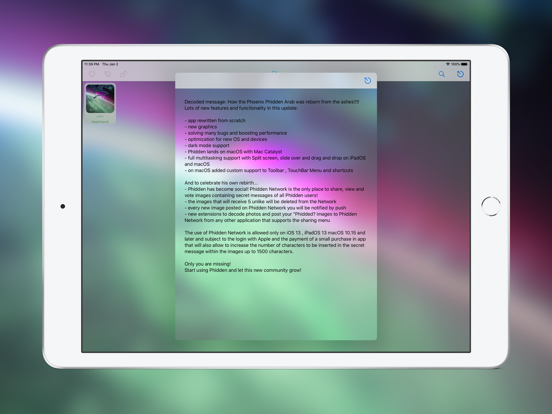The height and width of the screenshot is (414, 552).
Task: Tap 'optimization for new OS and devices'
Action: coord(226,139)
